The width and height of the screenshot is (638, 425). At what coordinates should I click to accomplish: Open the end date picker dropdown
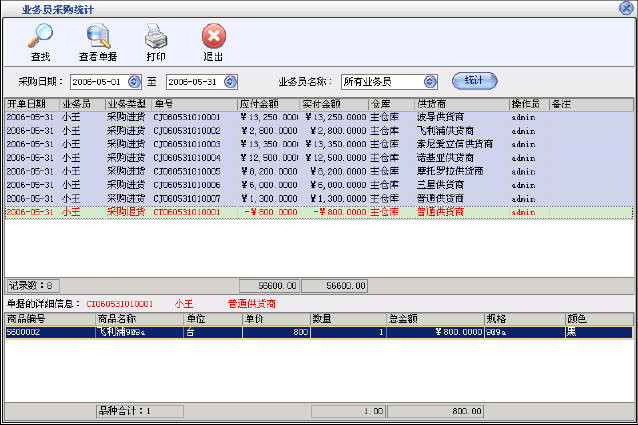[x=234, y=81]
